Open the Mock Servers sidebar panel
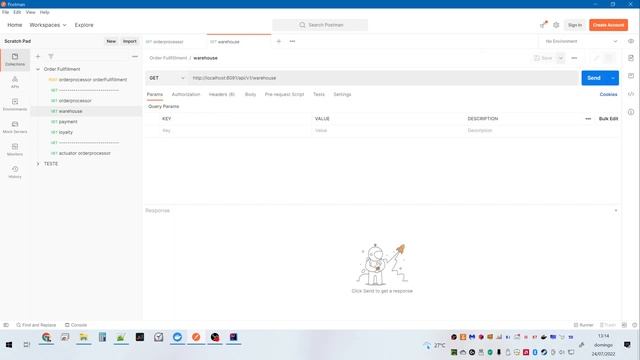This screenshot has width=640, height=360. pos(15,127)
